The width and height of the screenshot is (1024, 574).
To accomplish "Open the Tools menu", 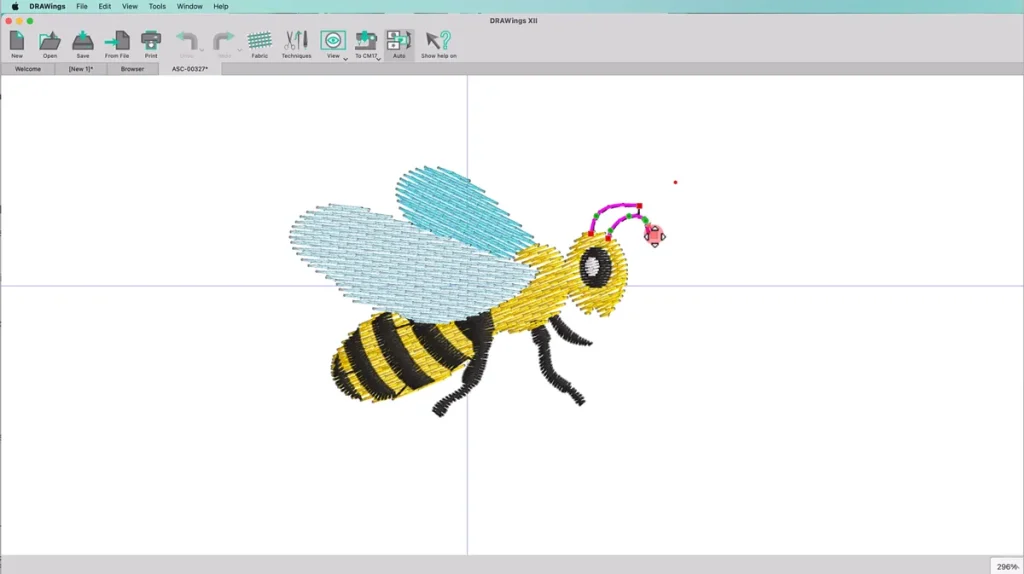I will click(x=157, y=7).
